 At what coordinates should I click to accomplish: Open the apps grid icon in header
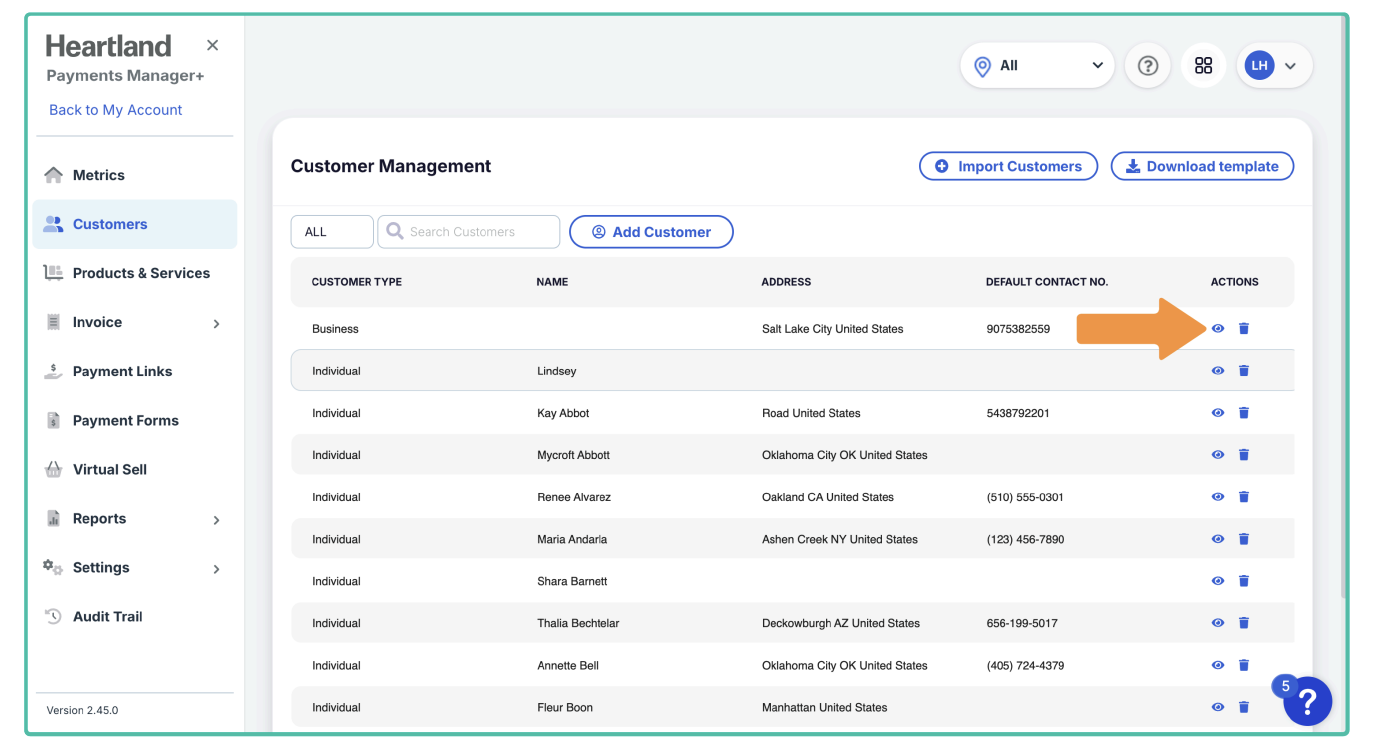click(x=1203, y=66)
